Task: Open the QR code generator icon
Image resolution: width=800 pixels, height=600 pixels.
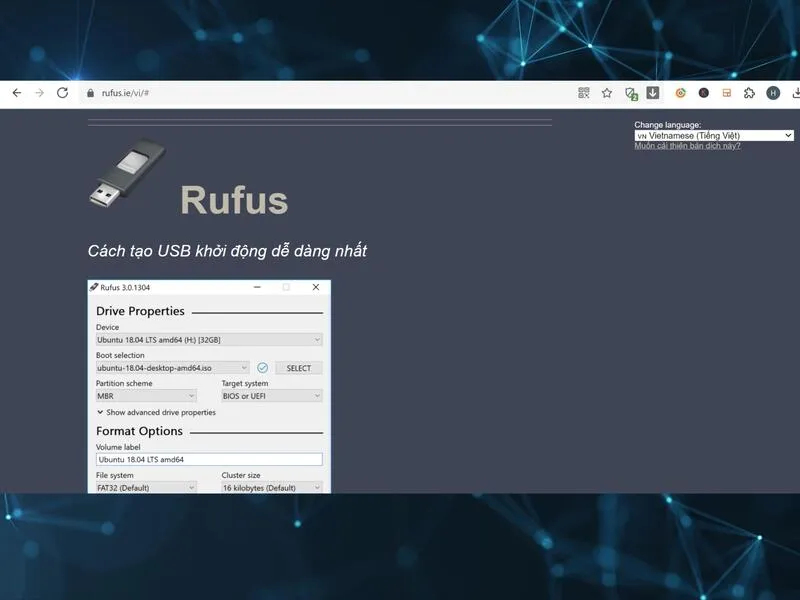Action: point(584,93)
